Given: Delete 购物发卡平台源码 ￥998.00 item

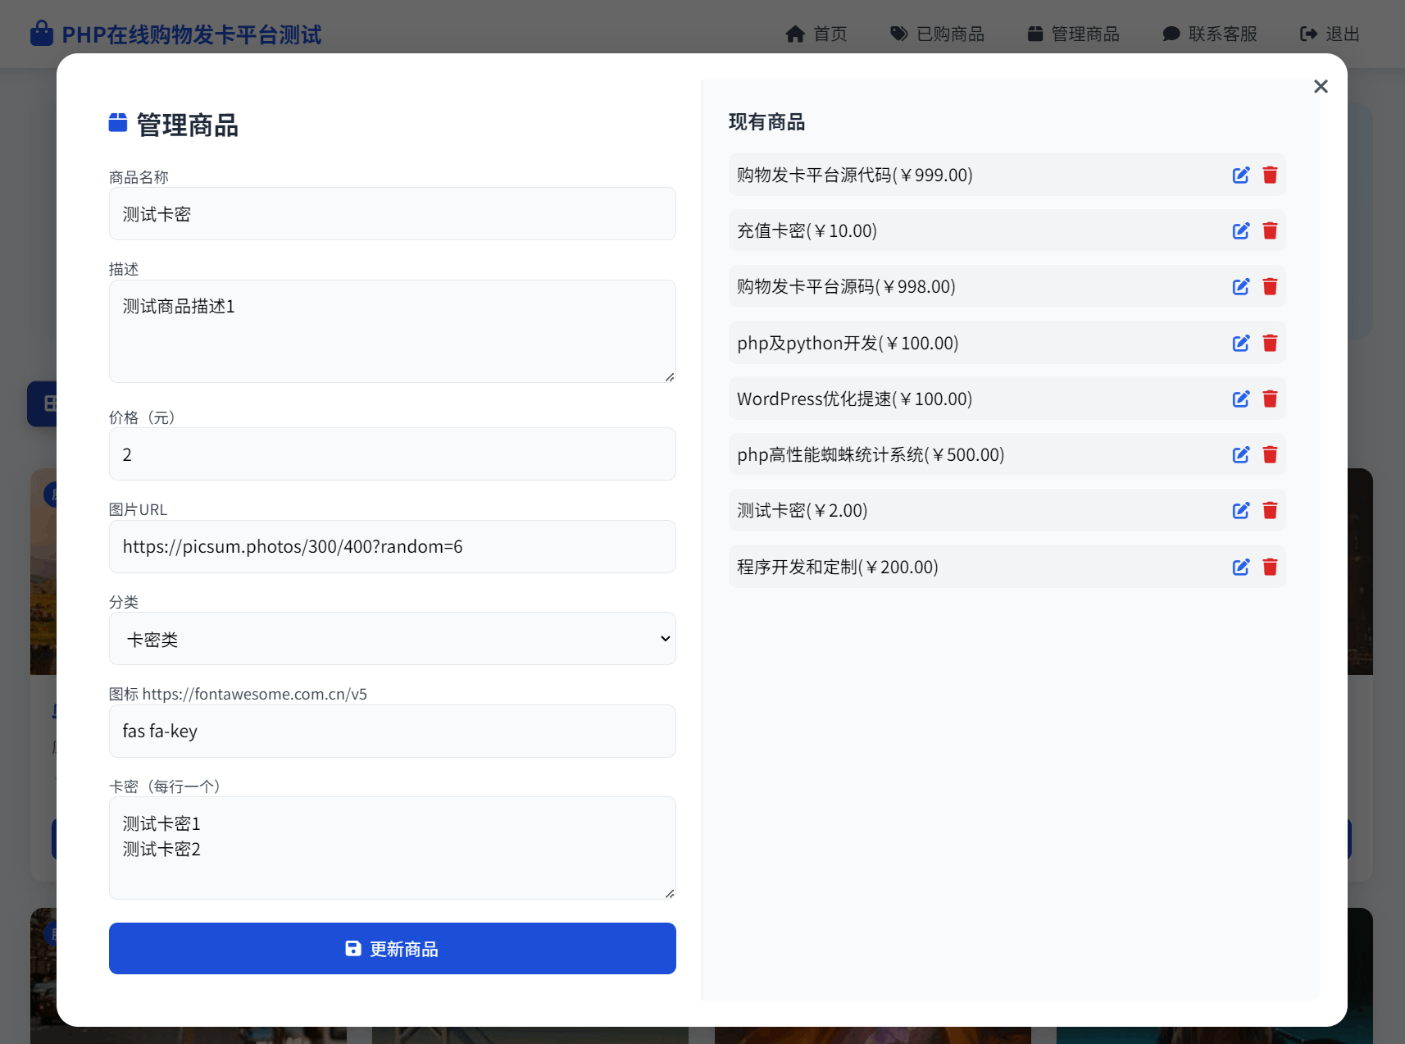Looking at the screenshot, I should tap(1270, 287).
